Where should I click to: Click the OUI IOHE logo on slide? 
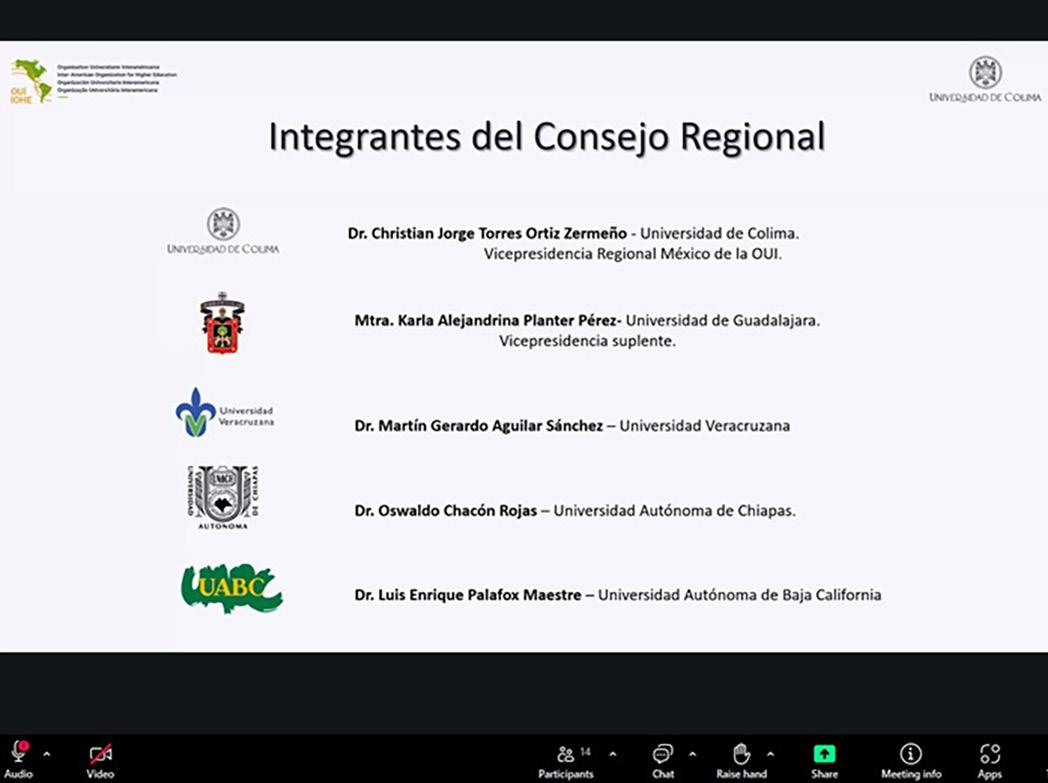coord(31,81)
